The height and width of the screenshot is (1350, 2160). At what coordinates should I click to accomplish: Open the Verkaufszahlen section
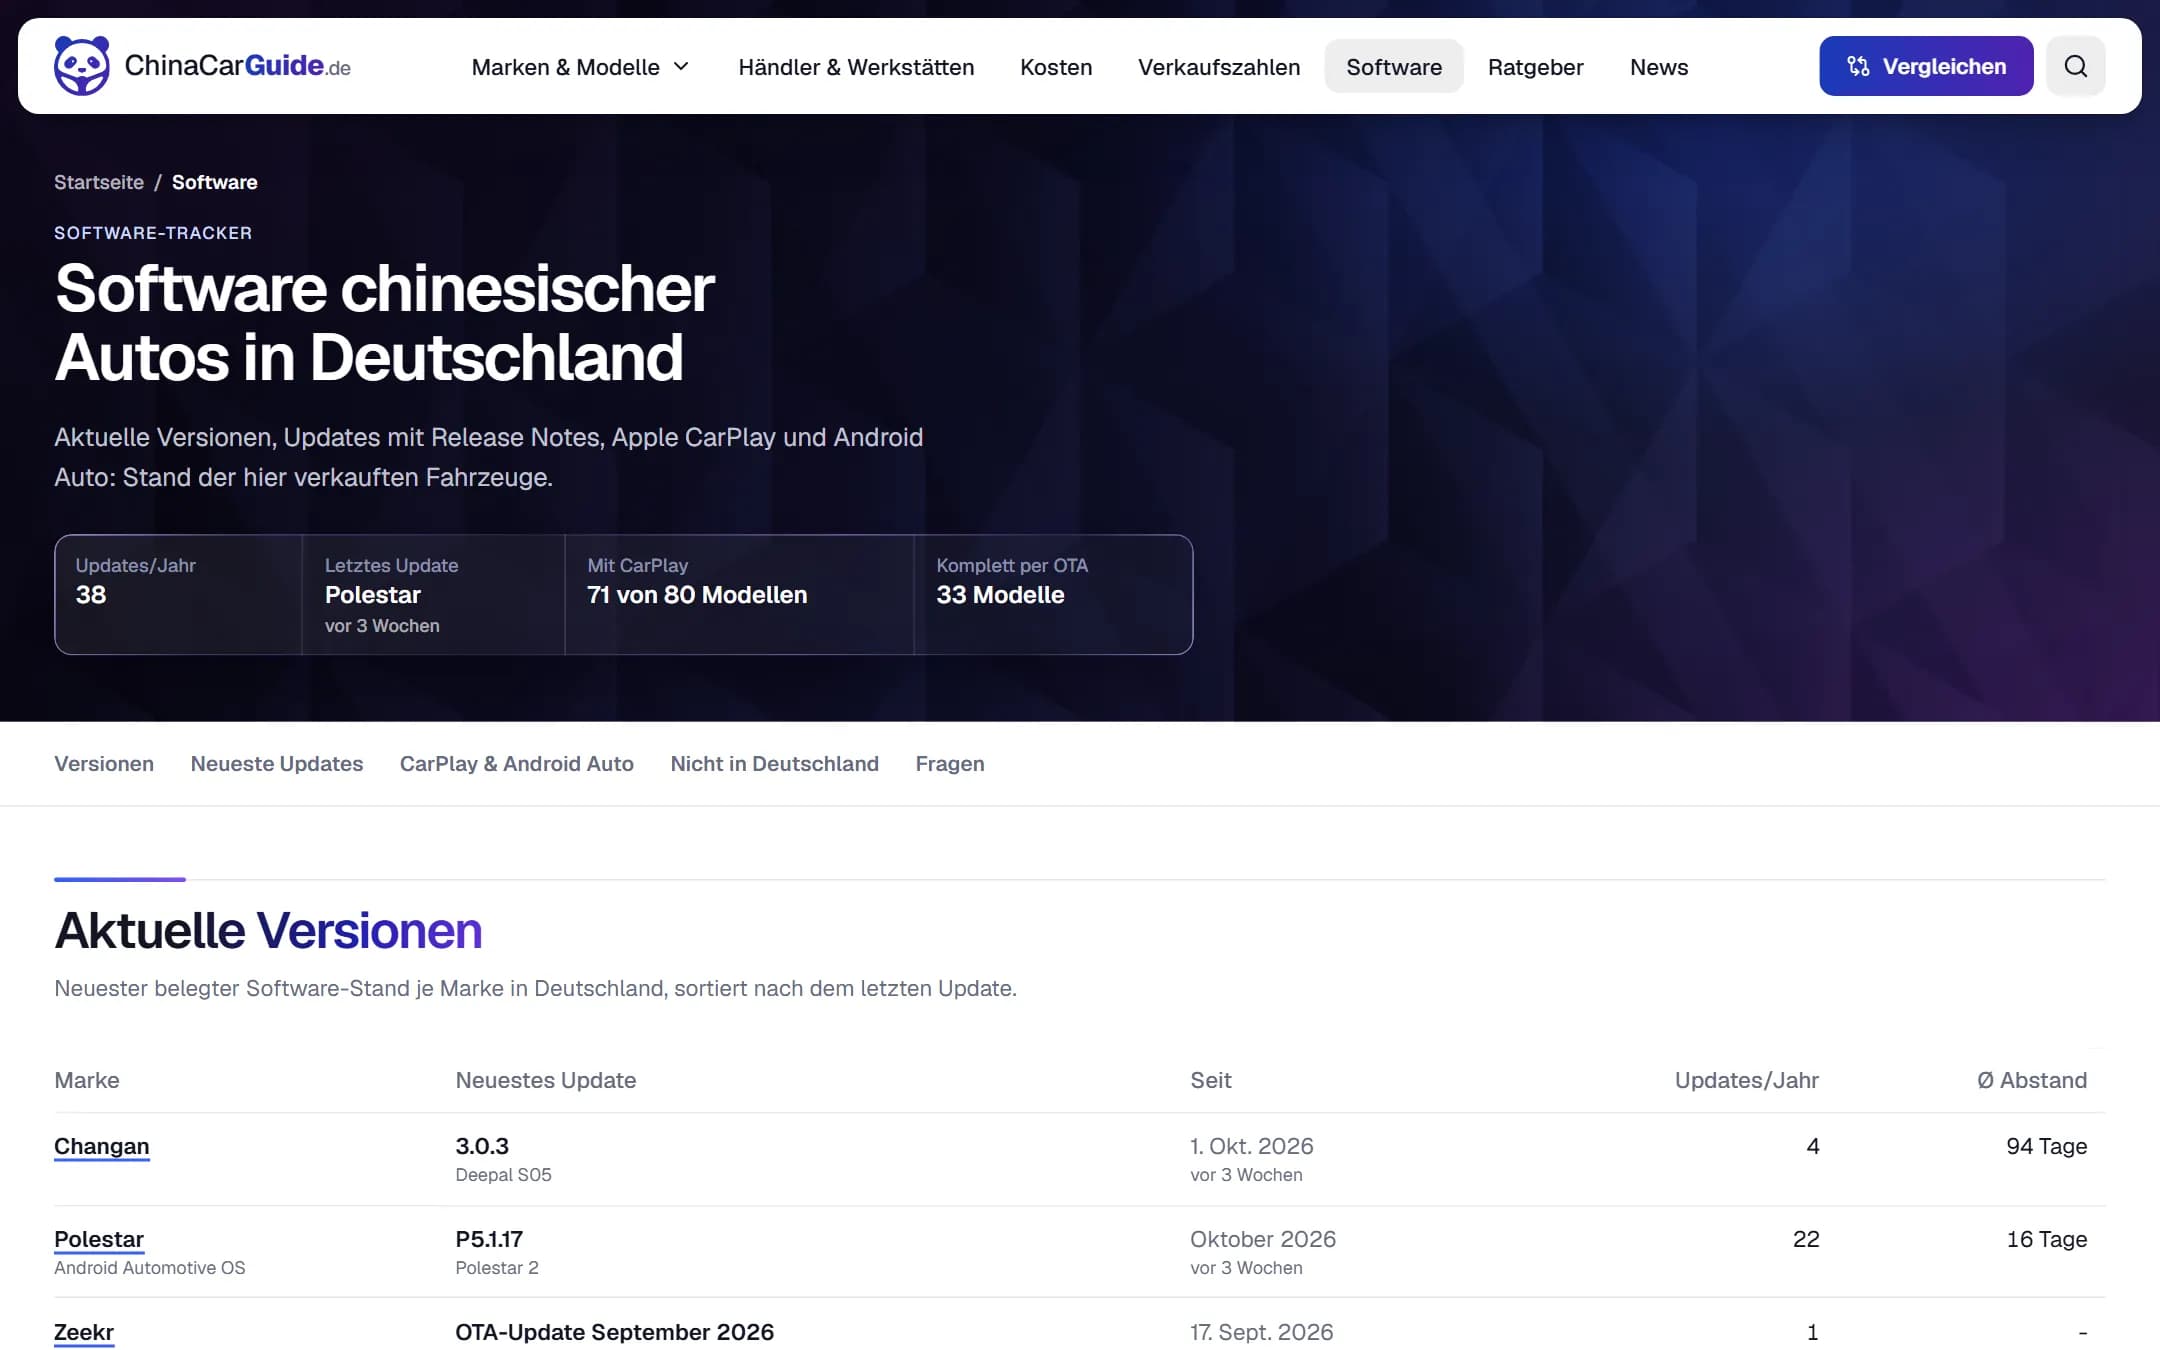[x=1219, y=67]
